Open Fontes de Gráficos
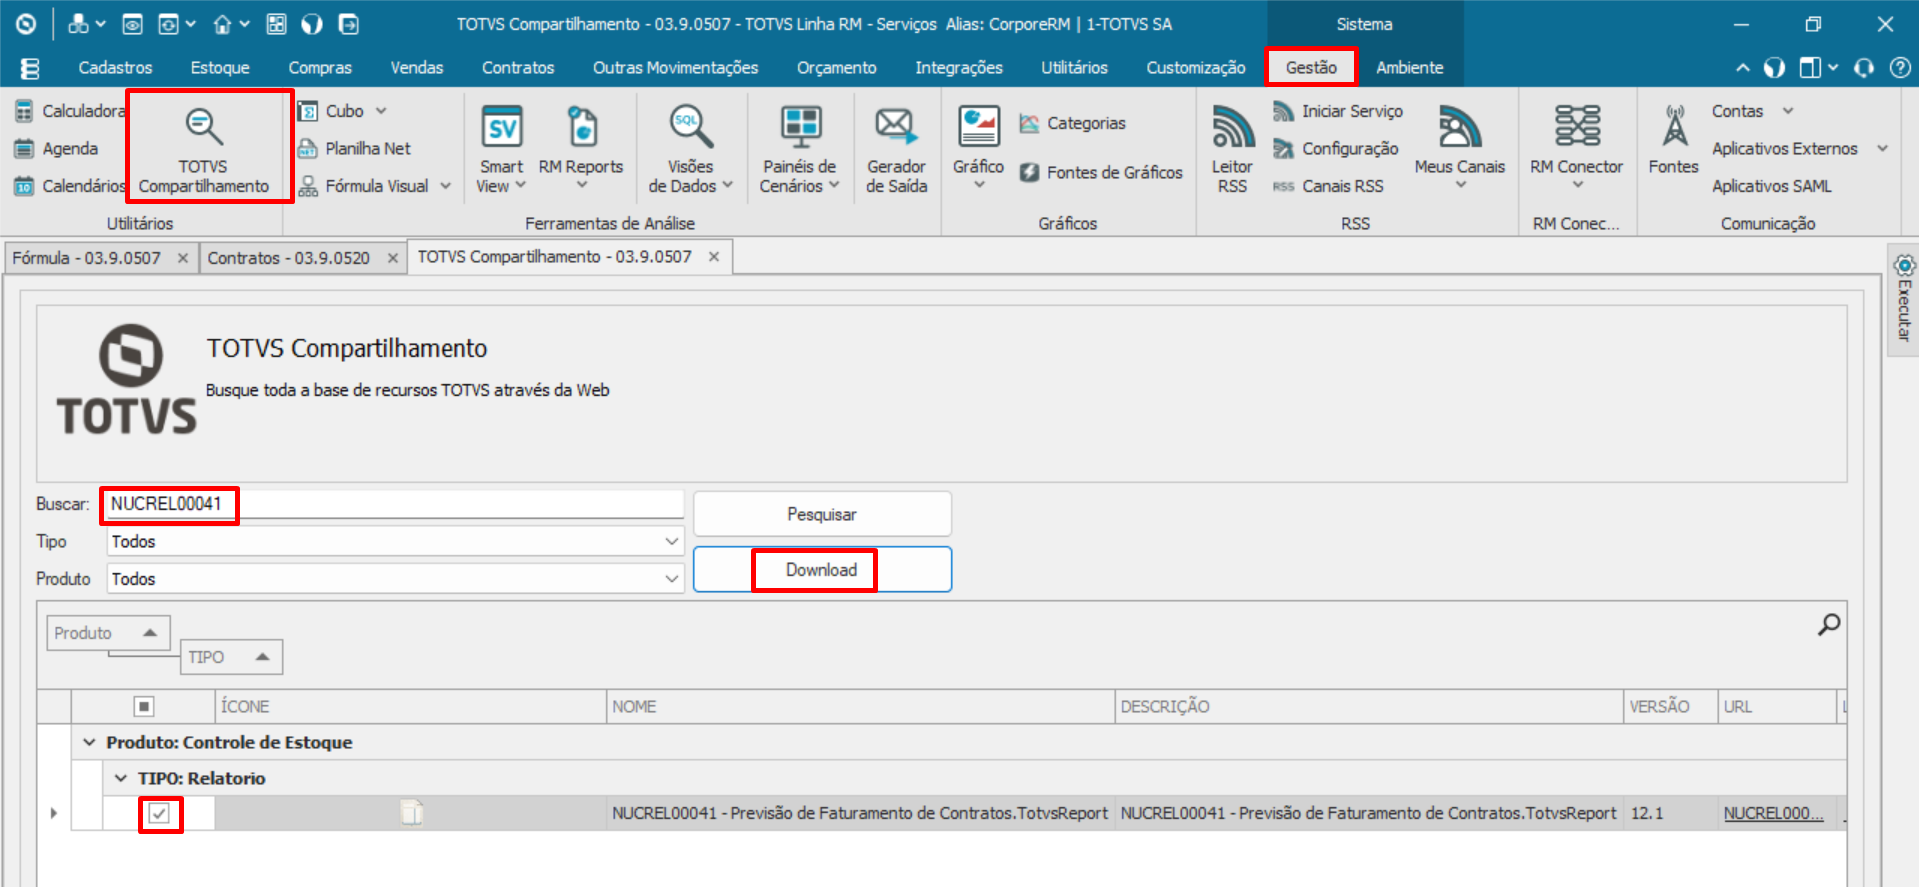Screen dimensions: 1919x887 point(1100,172)
